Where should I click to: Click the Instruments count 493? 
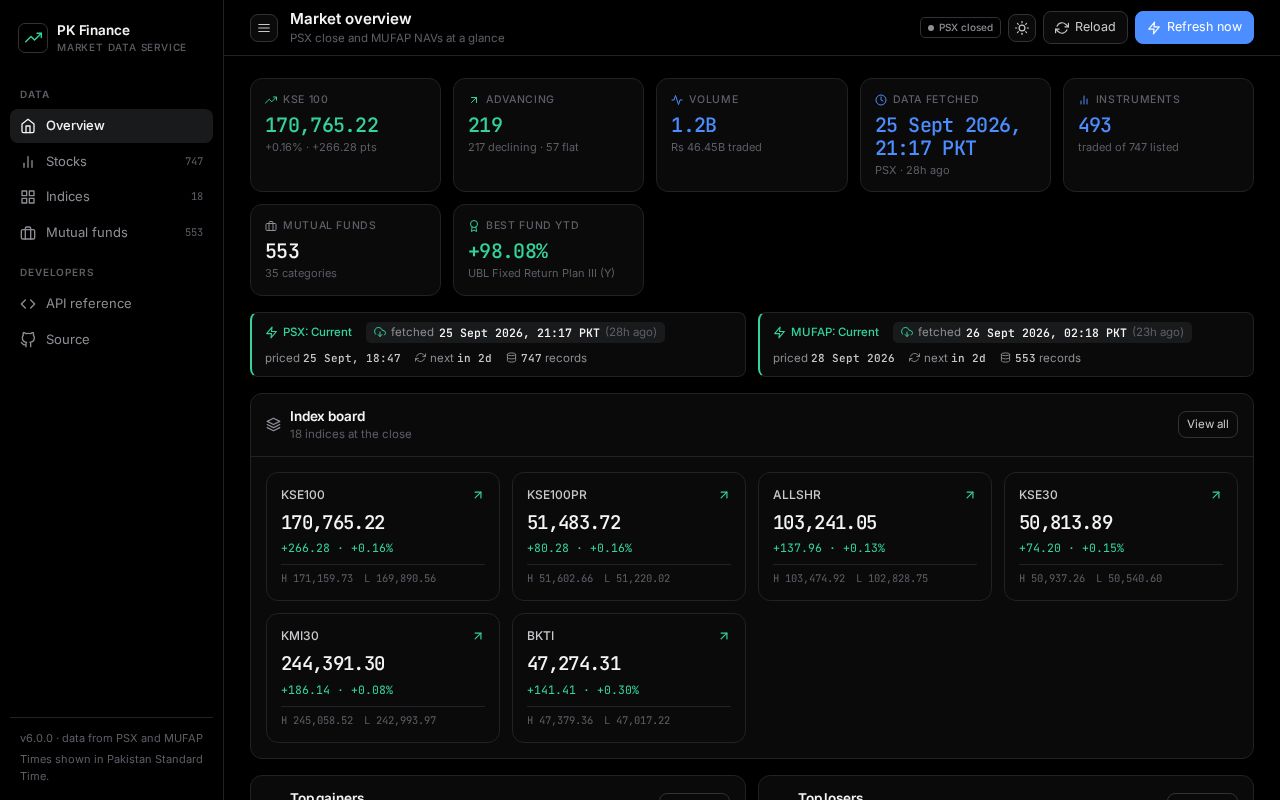click(1095, 125)
